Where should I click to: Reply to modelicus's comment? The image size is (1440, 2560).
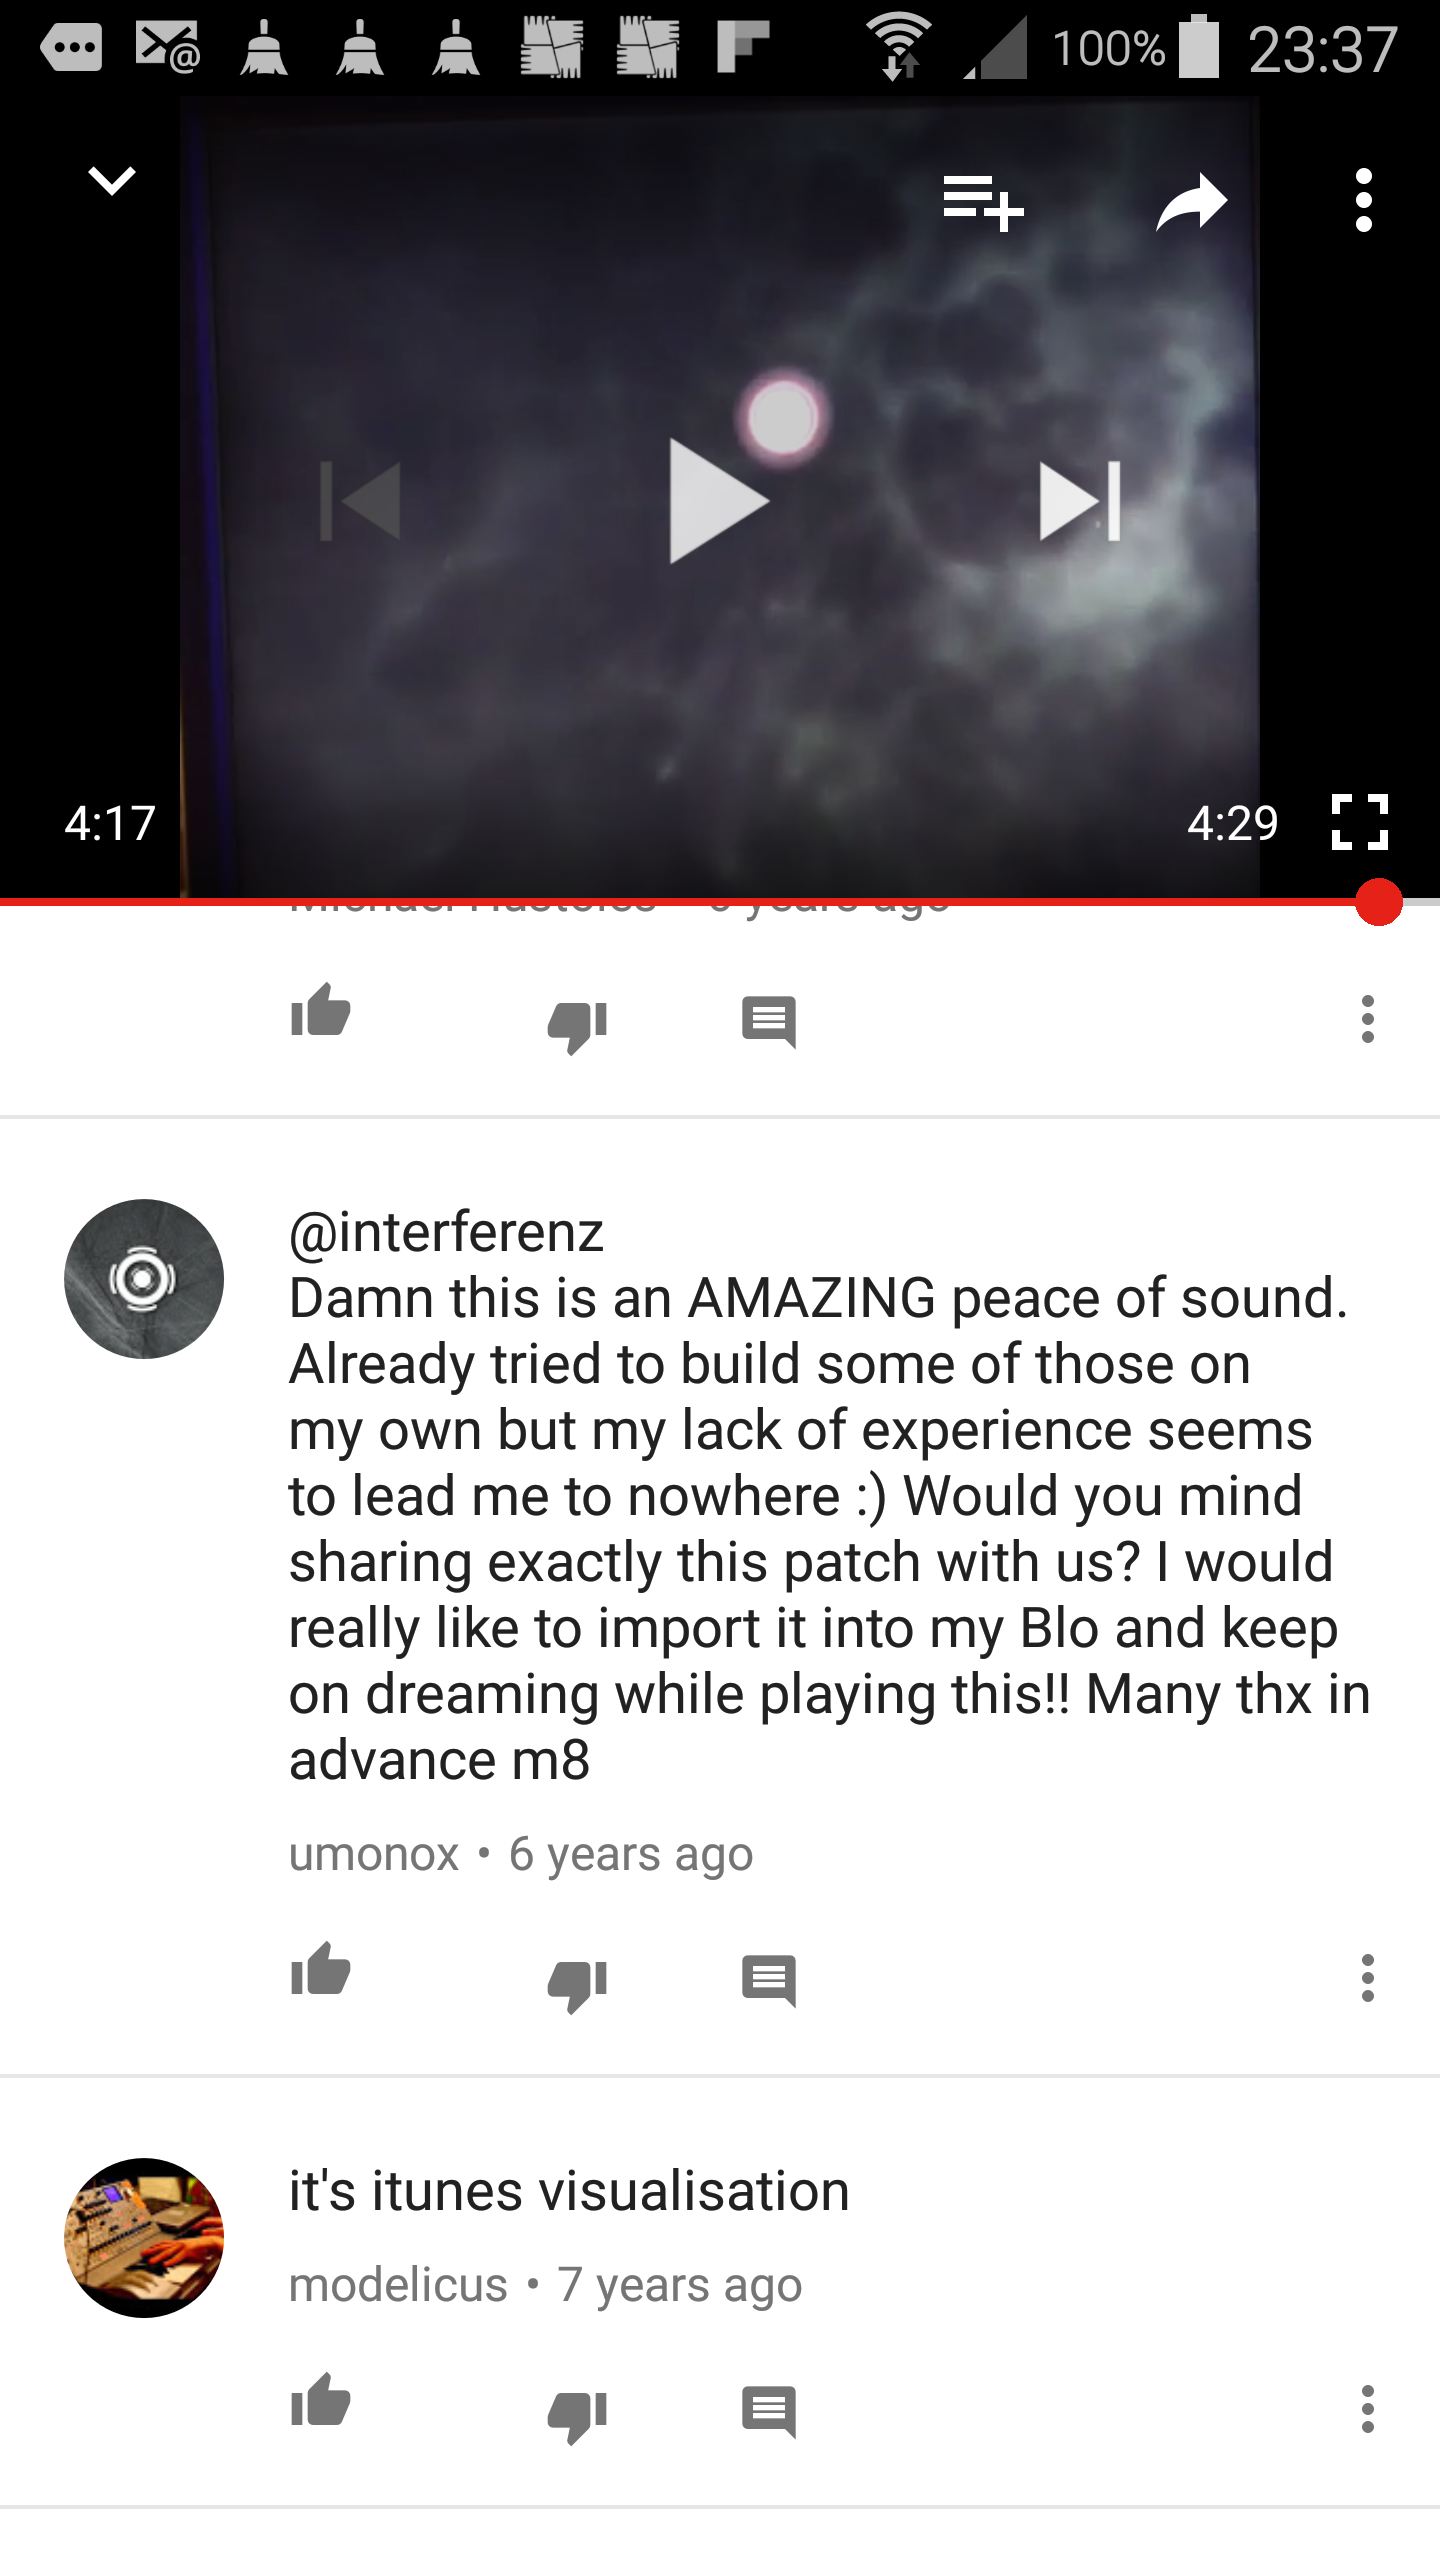769,2412
